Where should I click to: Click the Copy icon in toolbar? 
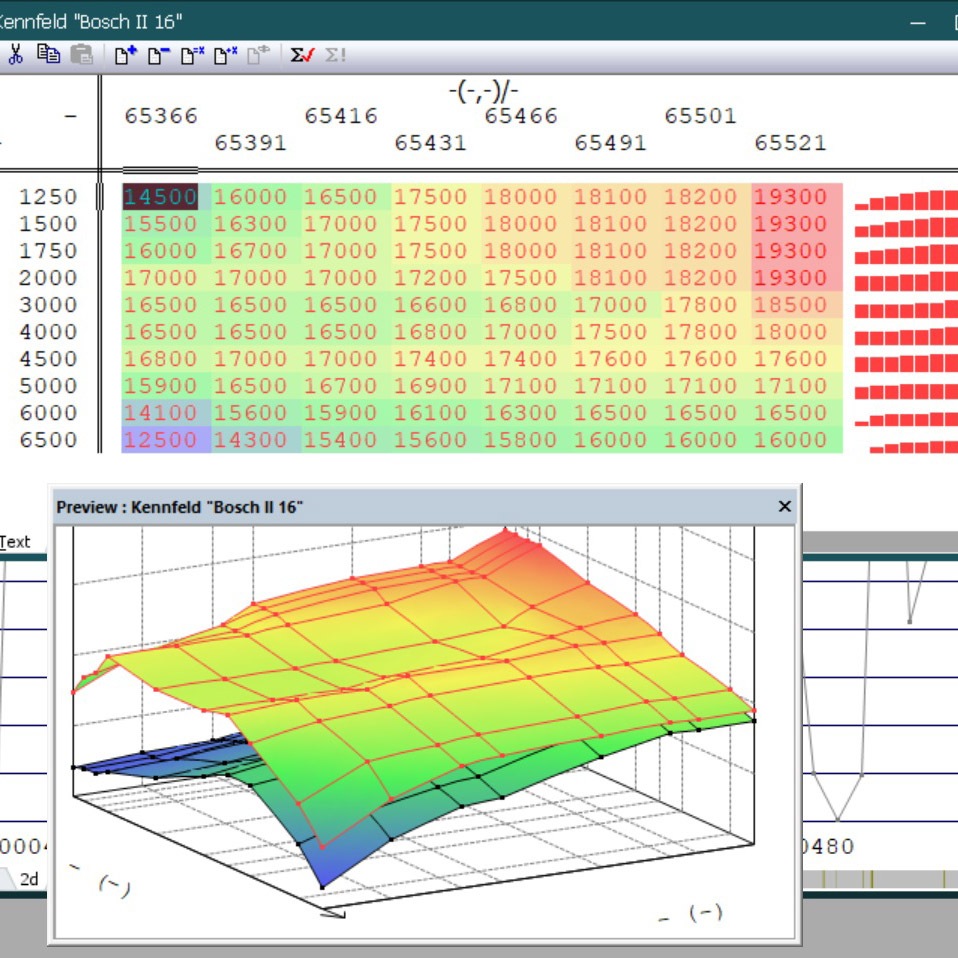(48, 54)
